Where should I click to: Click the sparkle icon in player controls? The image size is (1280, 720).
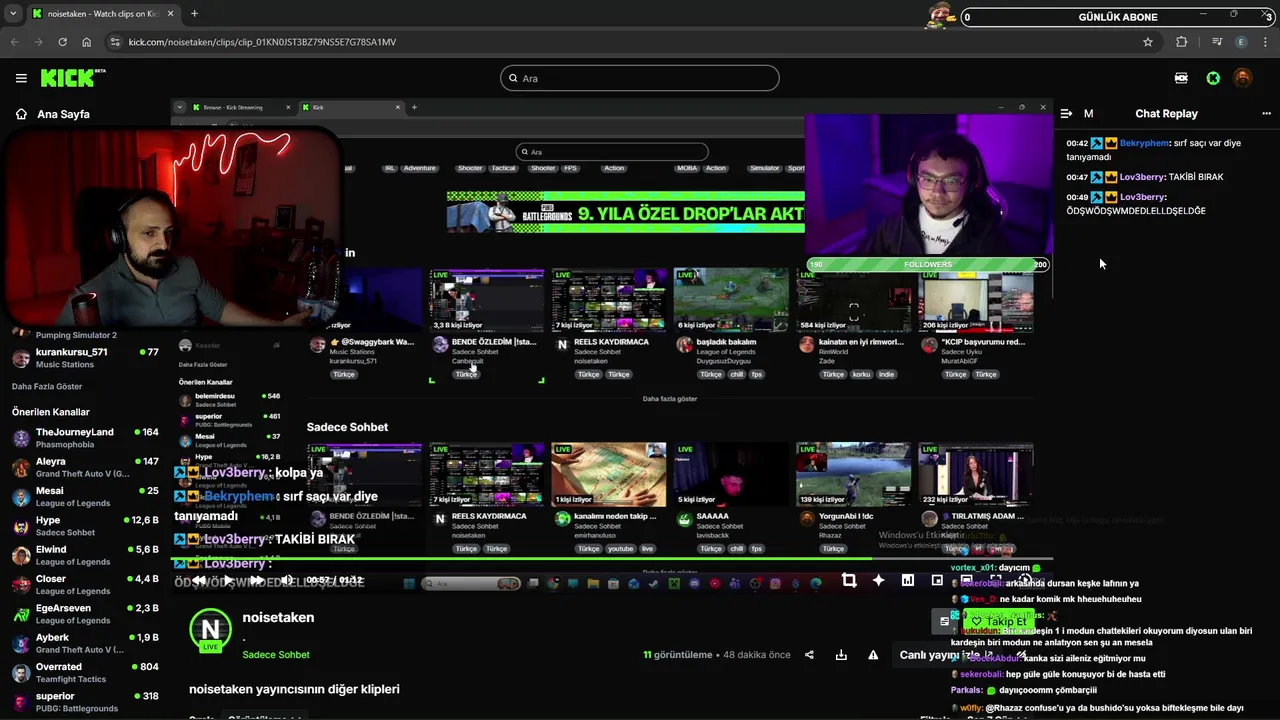[878, 580]
